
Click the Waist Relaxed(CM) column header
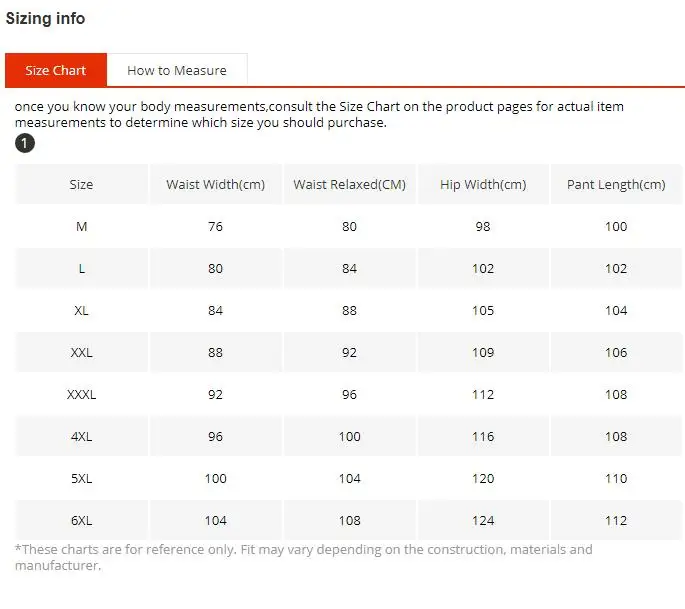349,184
